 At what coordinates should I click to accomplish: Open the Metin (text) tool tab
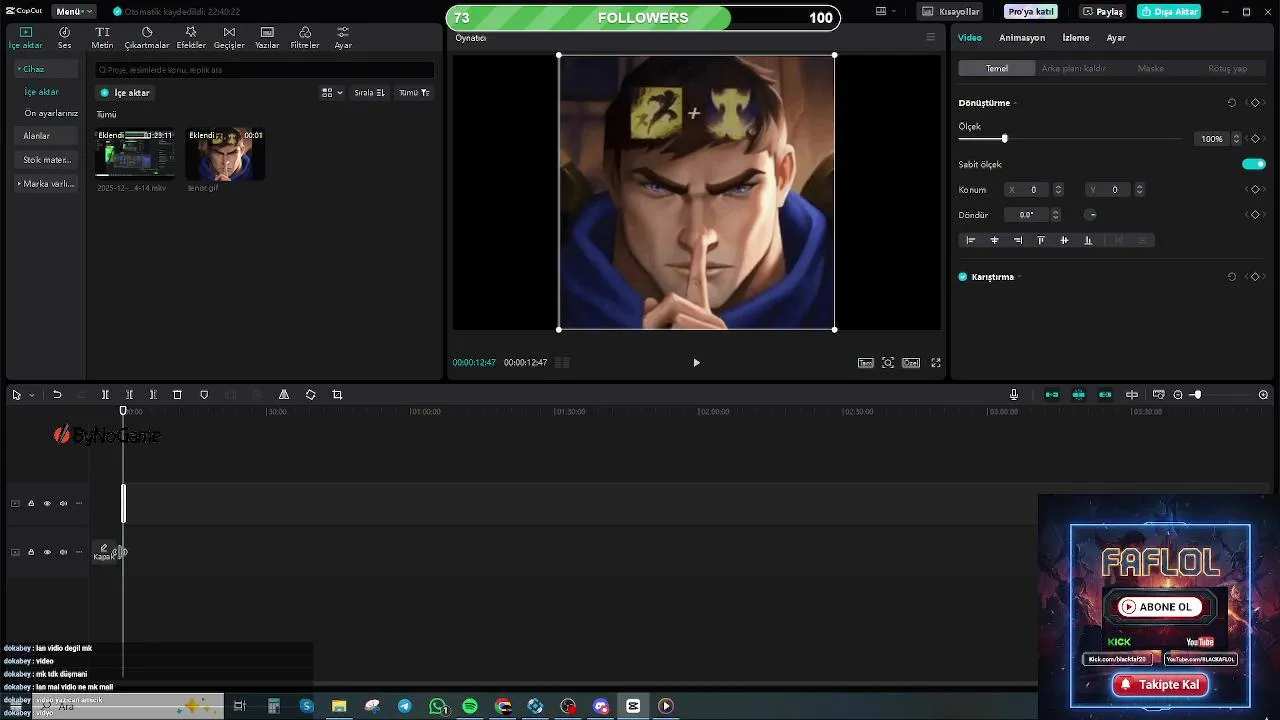coord(102,38)
